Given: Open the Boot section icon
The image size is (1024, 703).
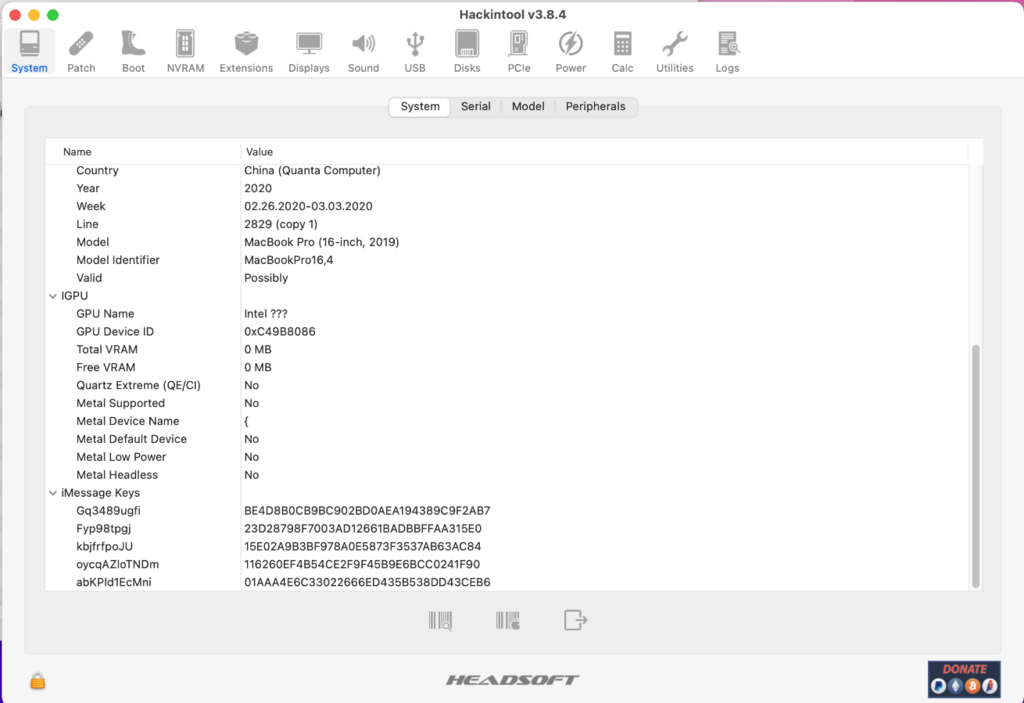Looking at the screenshot, I should tap(133, 51).
